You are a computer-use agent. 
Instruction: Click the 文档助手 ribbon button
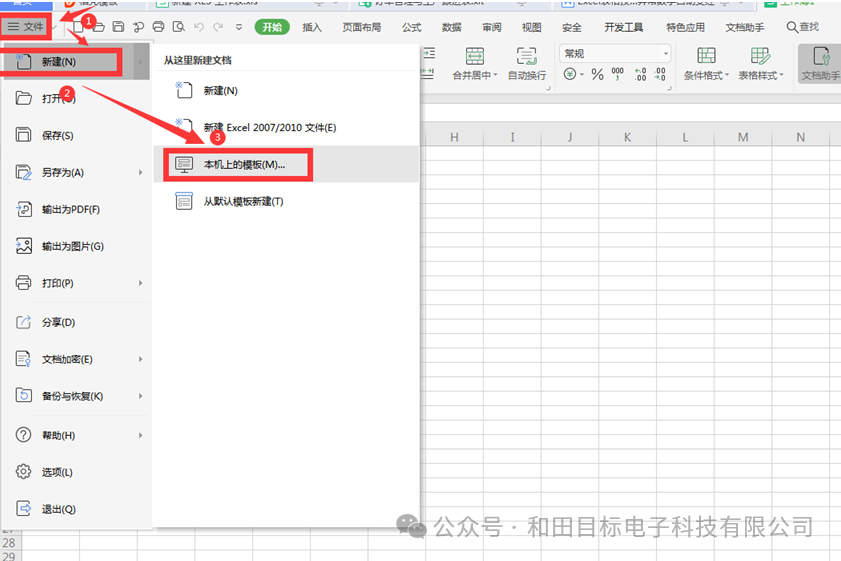coord(820,63)
